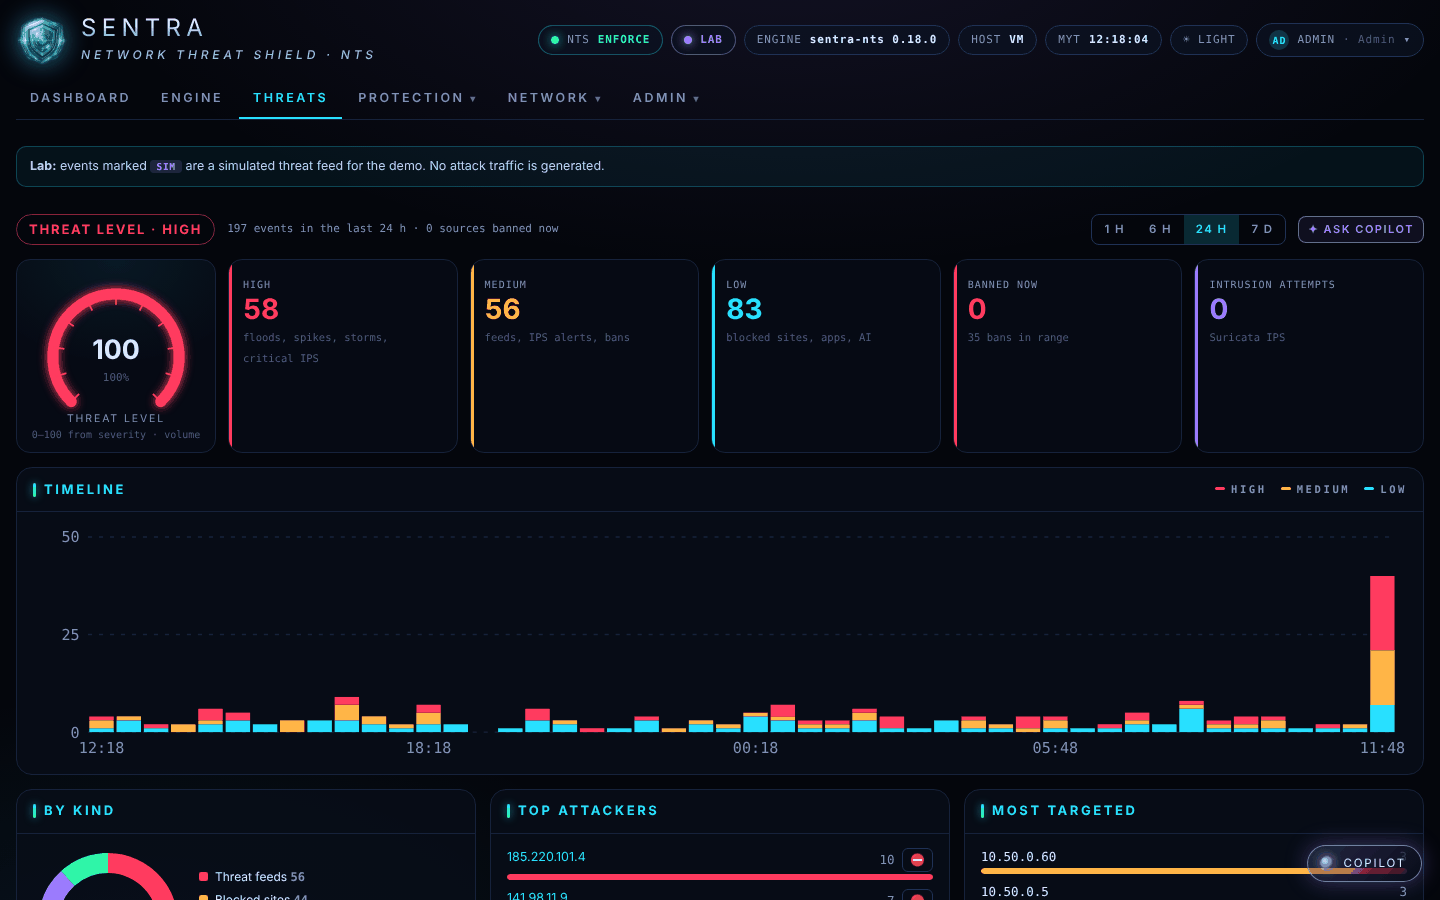Toggle NTS ENFORCE mode pill
Screen dimensions: 1440x900
(x=601, y=40)
